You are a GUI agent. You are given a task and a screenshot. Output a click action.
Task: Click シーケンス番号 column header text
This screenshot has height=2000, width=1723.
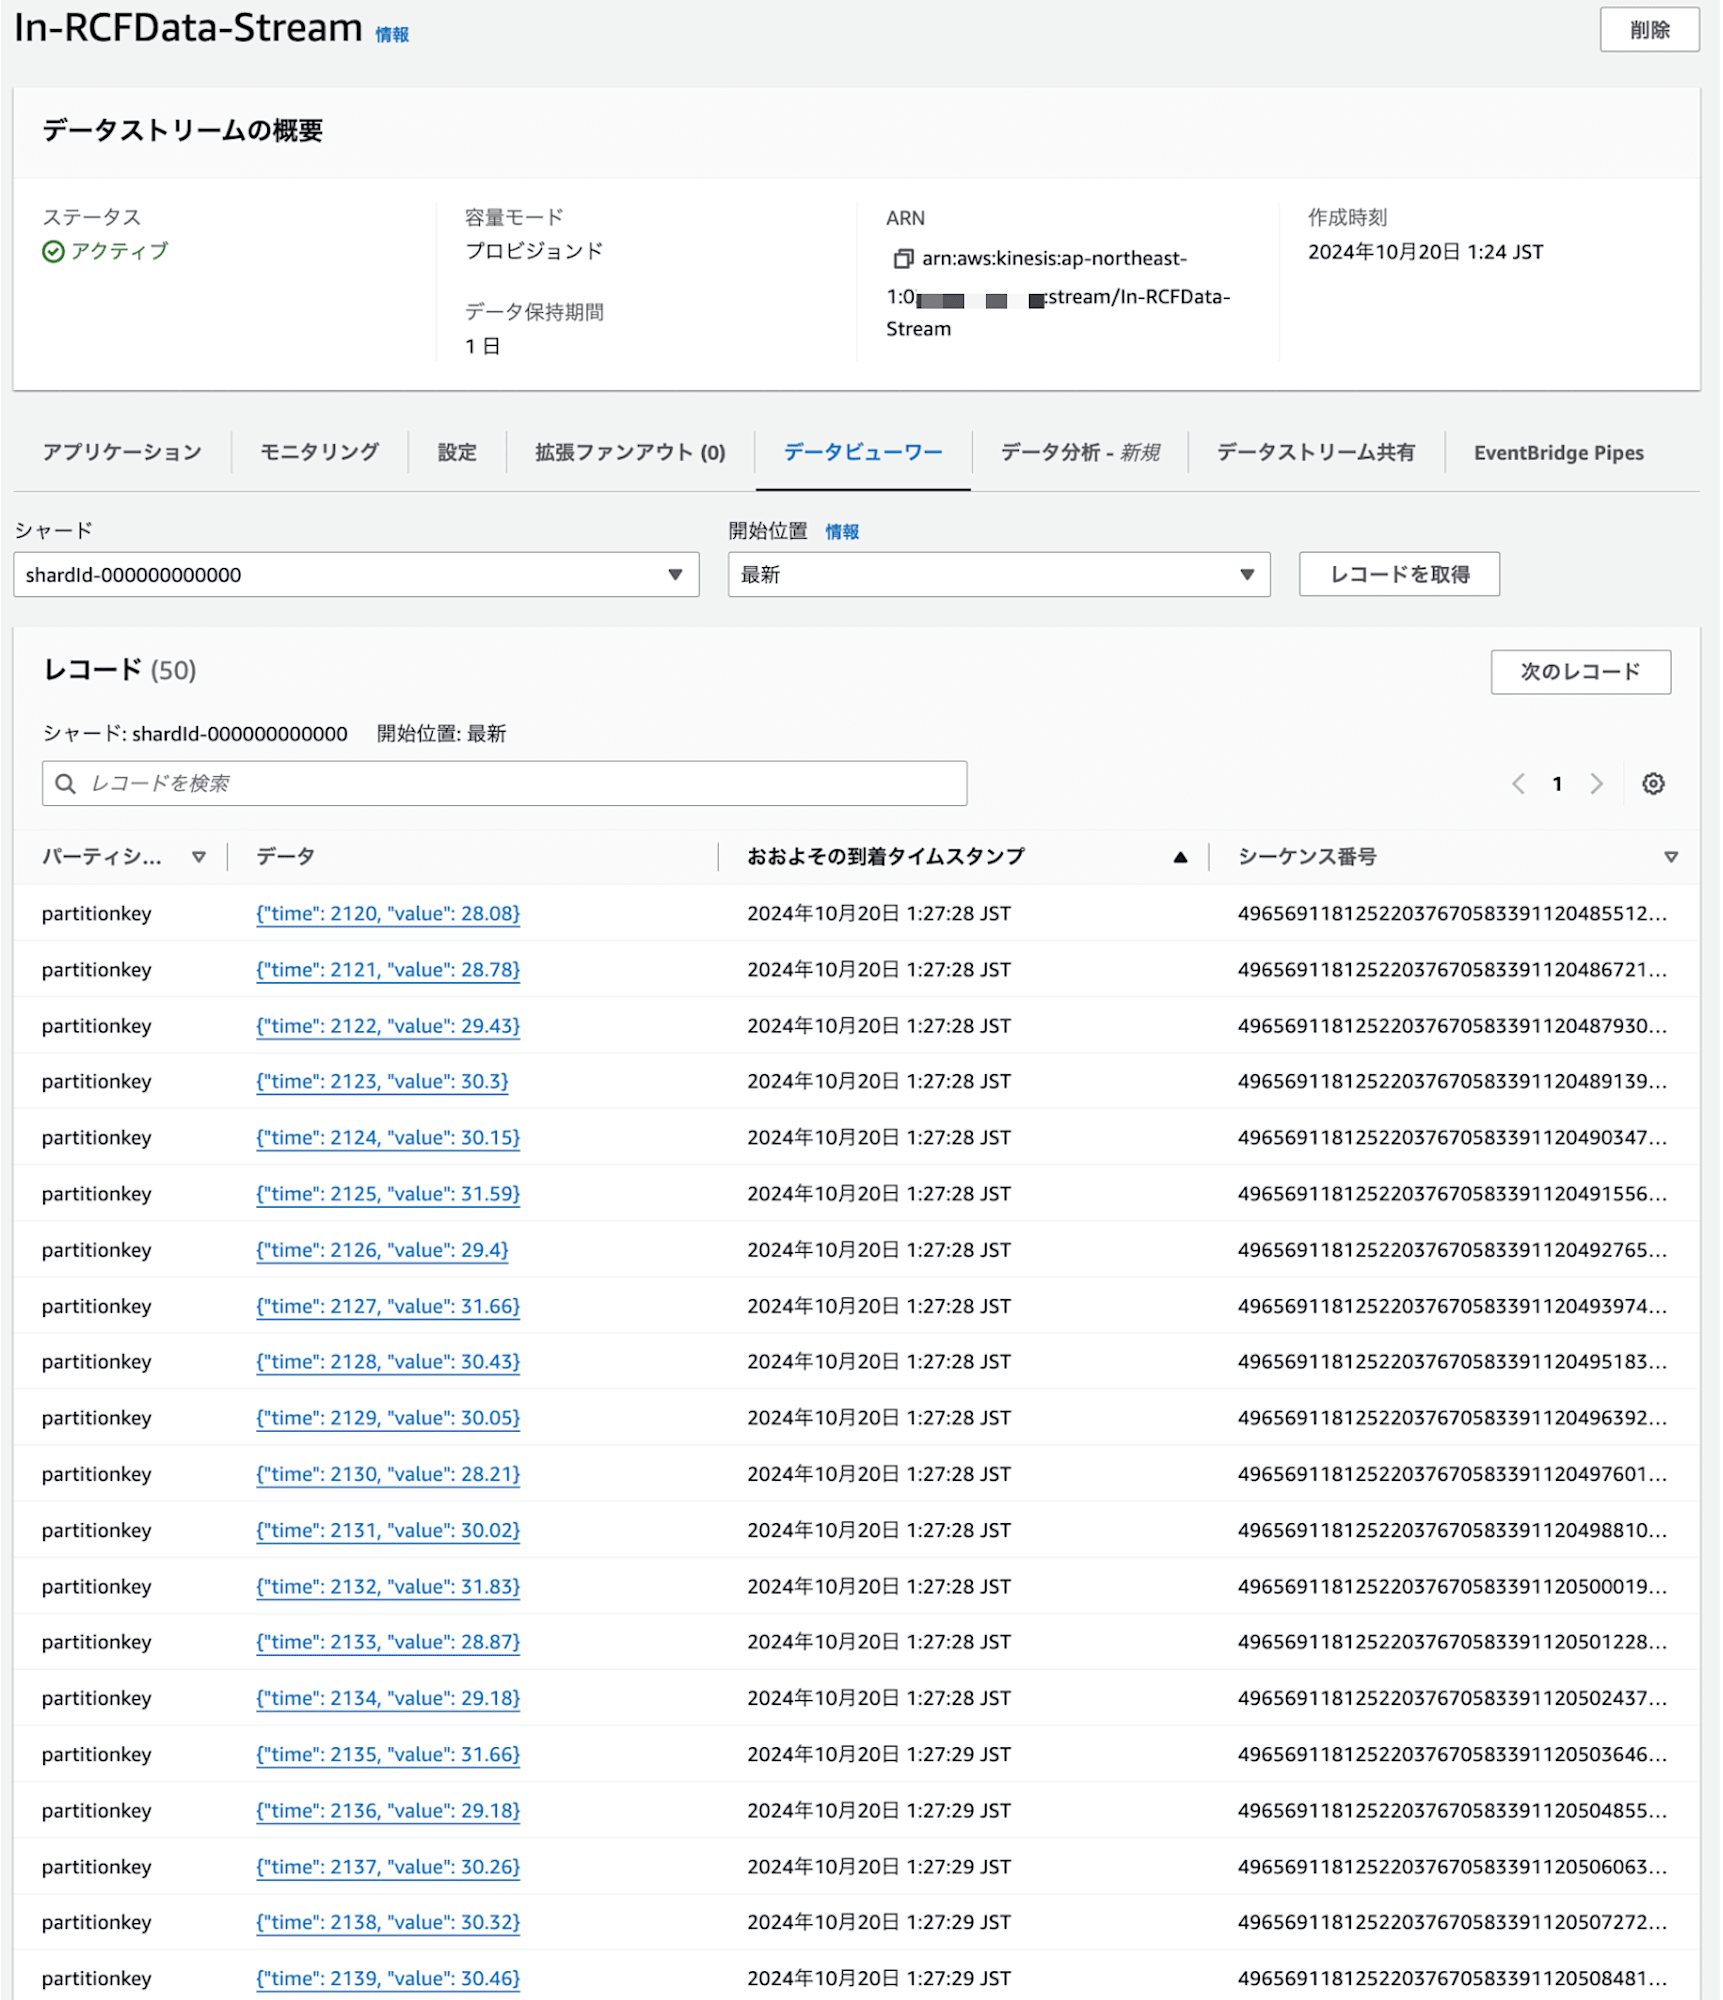(x=1309, y=858)
